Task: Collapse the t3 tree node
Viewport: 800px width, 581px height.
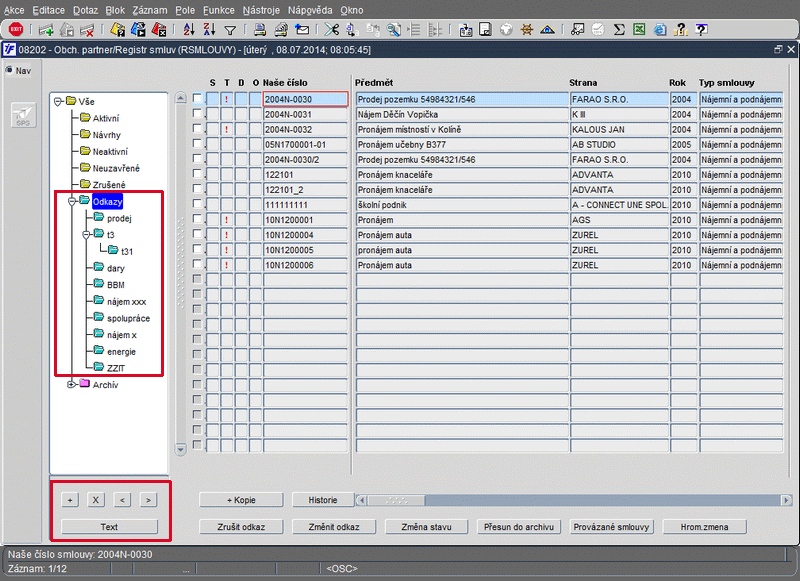Action: pos(86,235)
